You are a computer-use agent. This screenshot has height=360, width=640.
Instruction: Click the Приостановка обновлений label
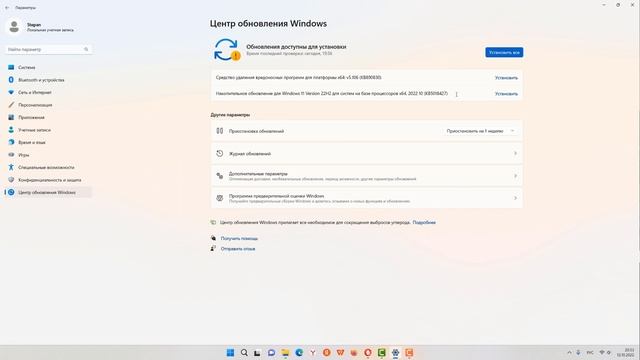click(x=256, y=131)
